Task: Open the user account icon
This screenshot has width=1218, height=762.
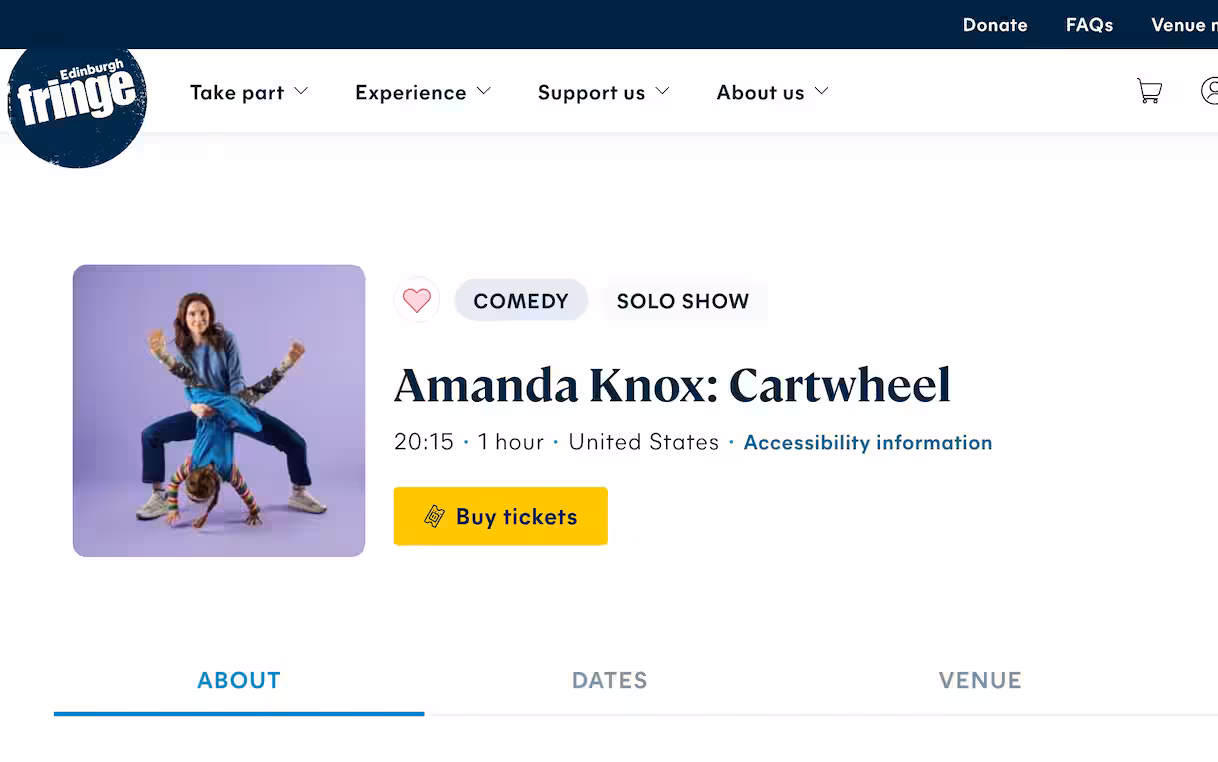Action: pyautogui.click(x=1209, y=91)
